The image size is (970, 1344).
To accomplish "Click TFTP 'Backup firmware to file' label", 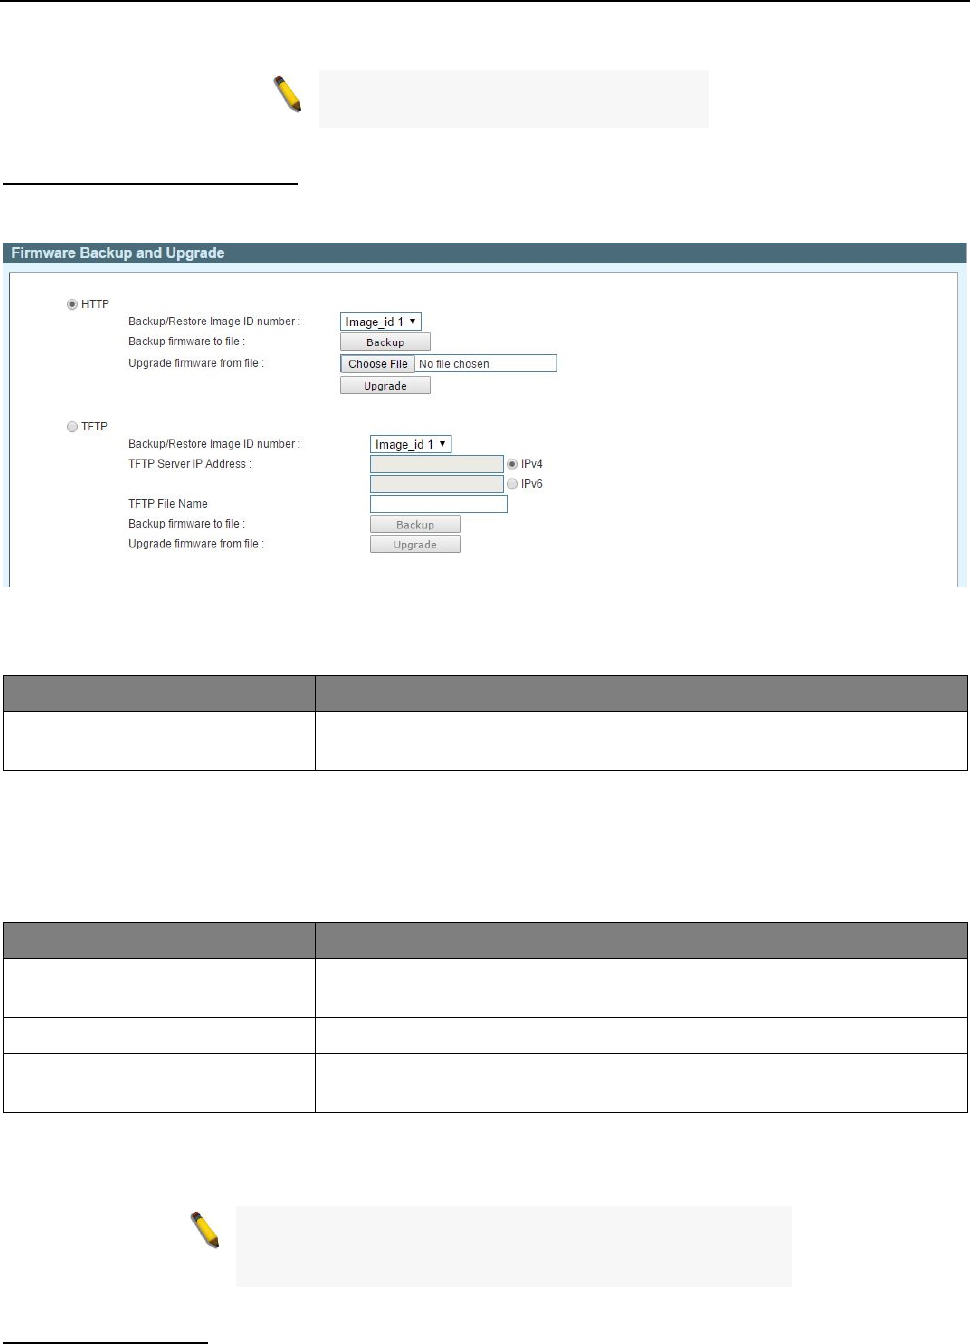I will click(186, 524).
